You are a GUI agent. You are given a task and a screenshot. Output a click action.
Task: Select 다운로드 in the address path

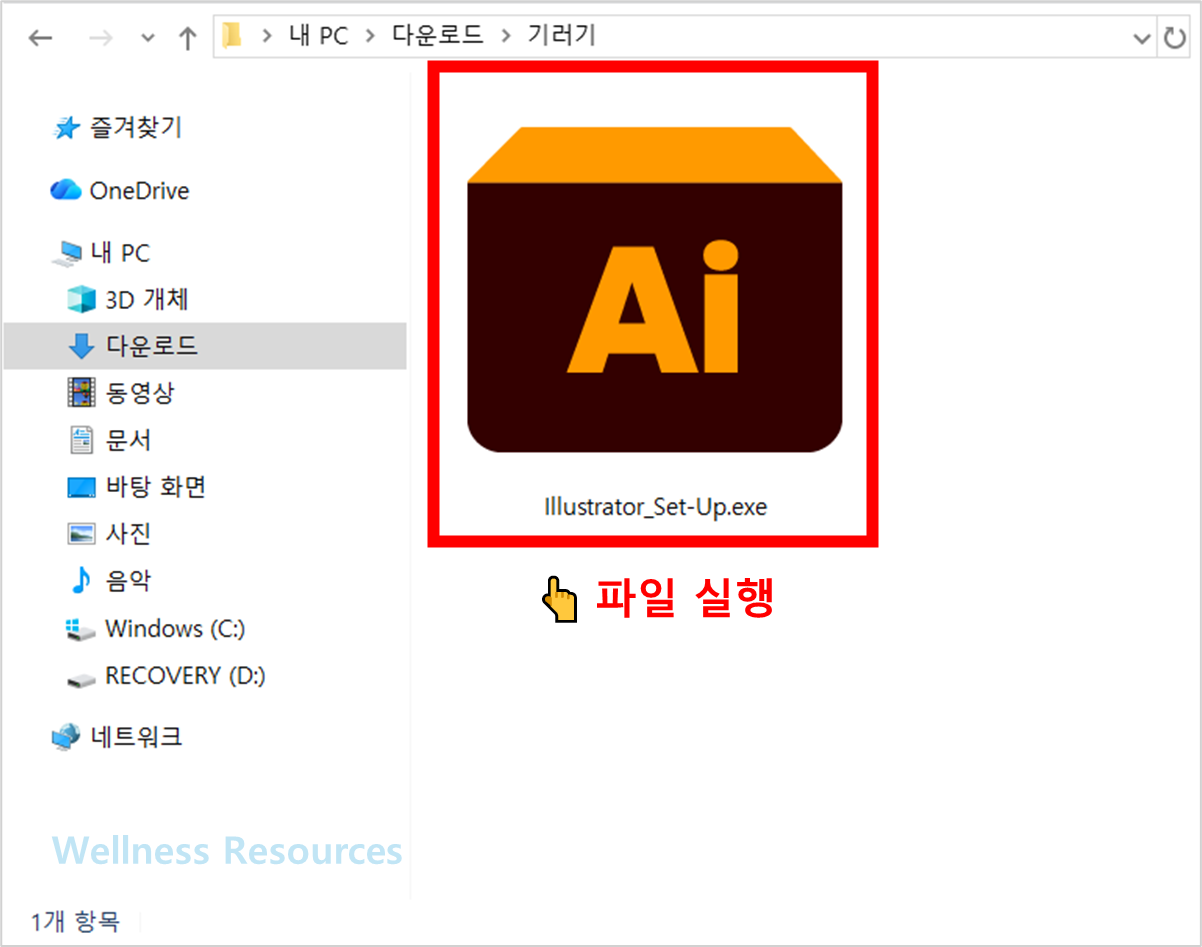pyautogui.click(x=437, y=37)
